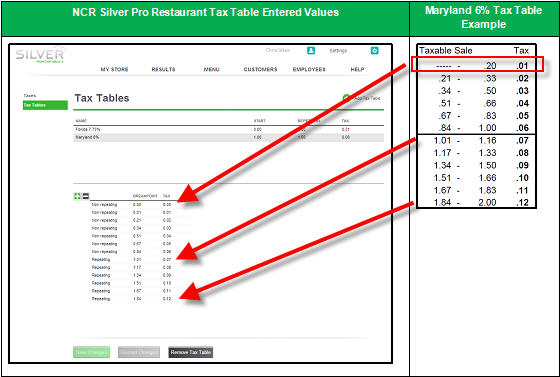Click the Settings text link
Screen dimensions: 560x377
tap(338, 51)
